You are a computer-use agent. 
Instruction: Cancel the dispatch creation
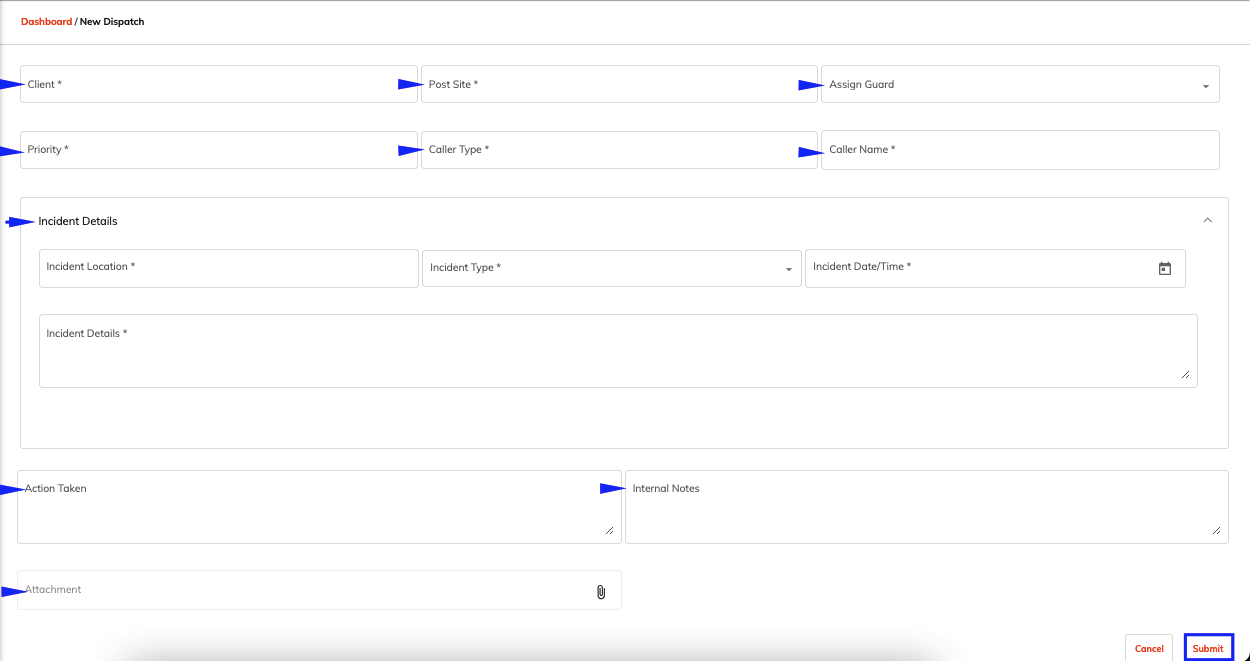click(1149, 647)
